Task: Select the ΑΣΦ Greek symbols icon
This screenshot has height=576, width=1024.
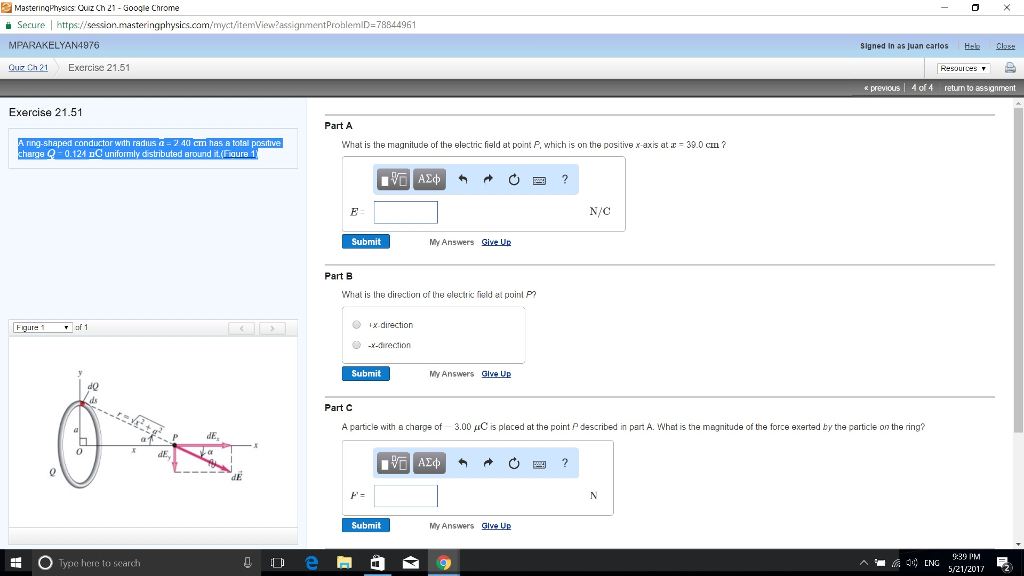Action: point(428,179)
